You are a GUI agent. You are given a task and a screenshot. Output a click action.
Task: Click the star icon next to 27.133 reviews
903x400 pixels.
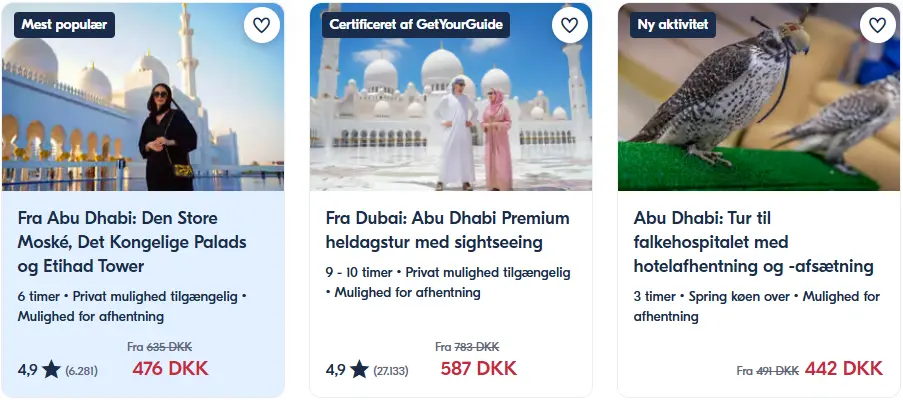pyautogui.click(x=359, y=369)
